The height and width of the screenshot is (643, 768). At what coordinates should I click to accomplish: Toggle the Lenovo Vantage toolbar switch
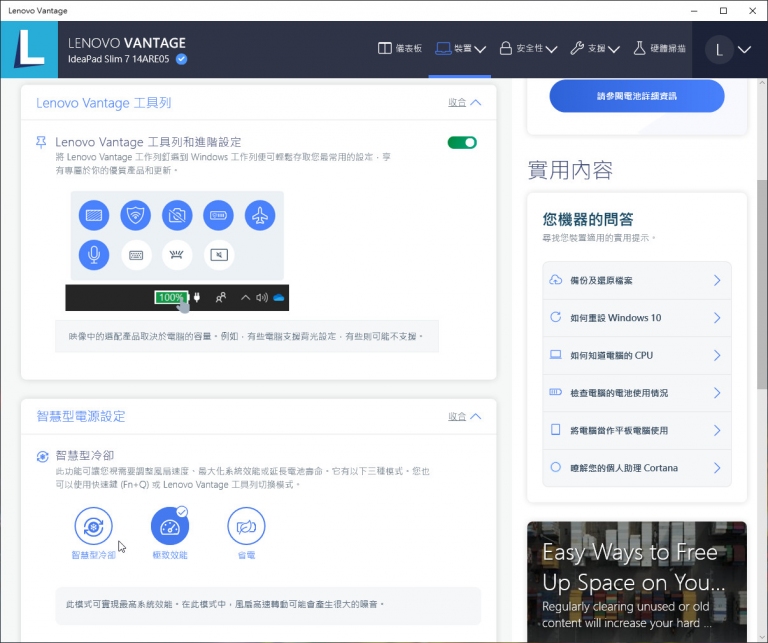click(x=462, y=143)
